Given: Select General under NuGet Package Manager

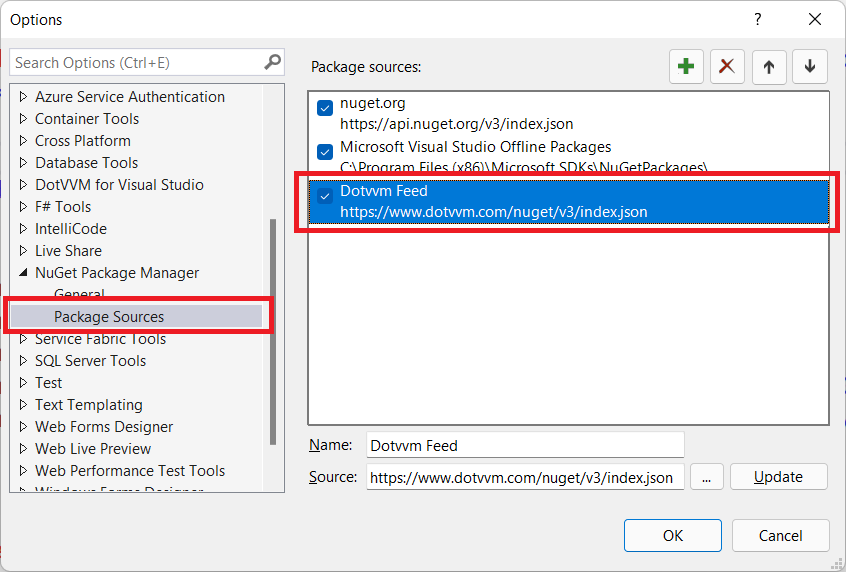Looking at the screenshot, I should pos(79,295).
